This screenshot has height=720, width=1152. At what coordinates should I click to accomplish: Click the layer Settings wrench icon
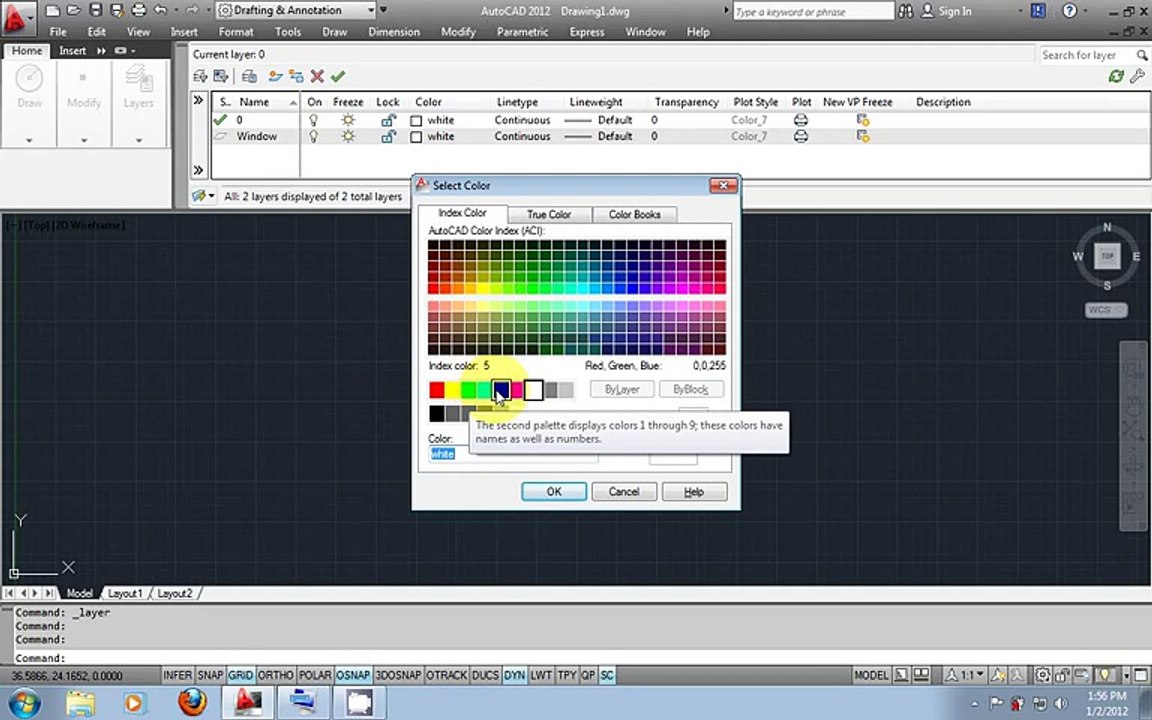click(x=1137, y=76)
